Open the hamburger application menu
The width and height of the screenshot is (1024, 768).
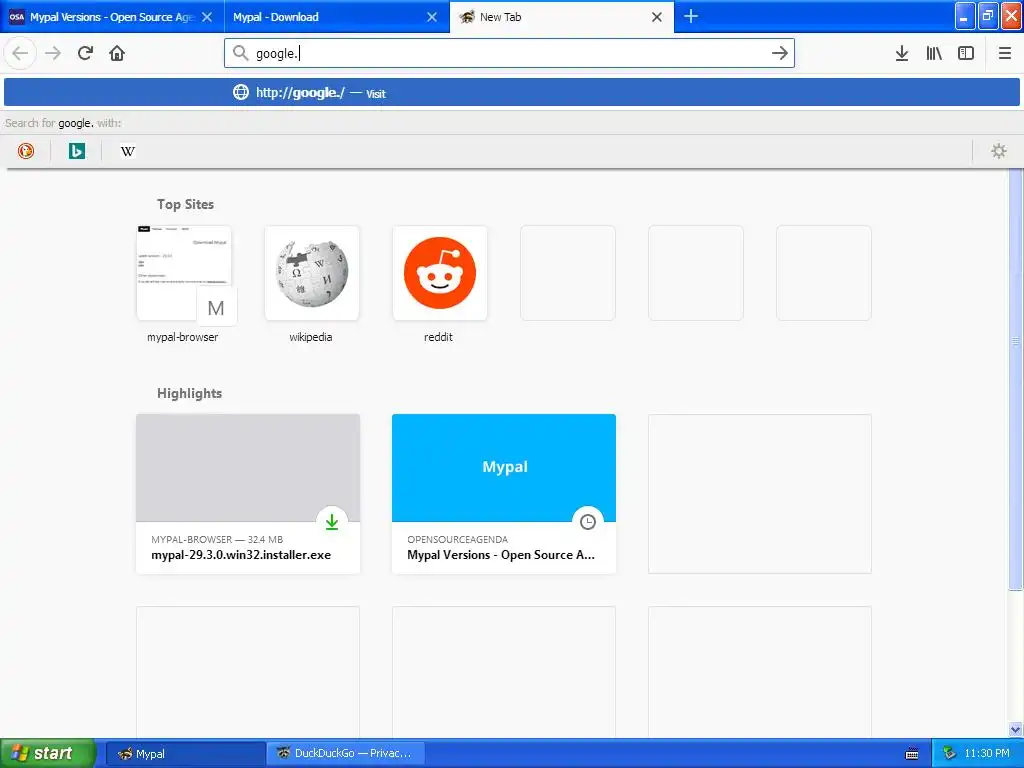[x=1004, y=53]
